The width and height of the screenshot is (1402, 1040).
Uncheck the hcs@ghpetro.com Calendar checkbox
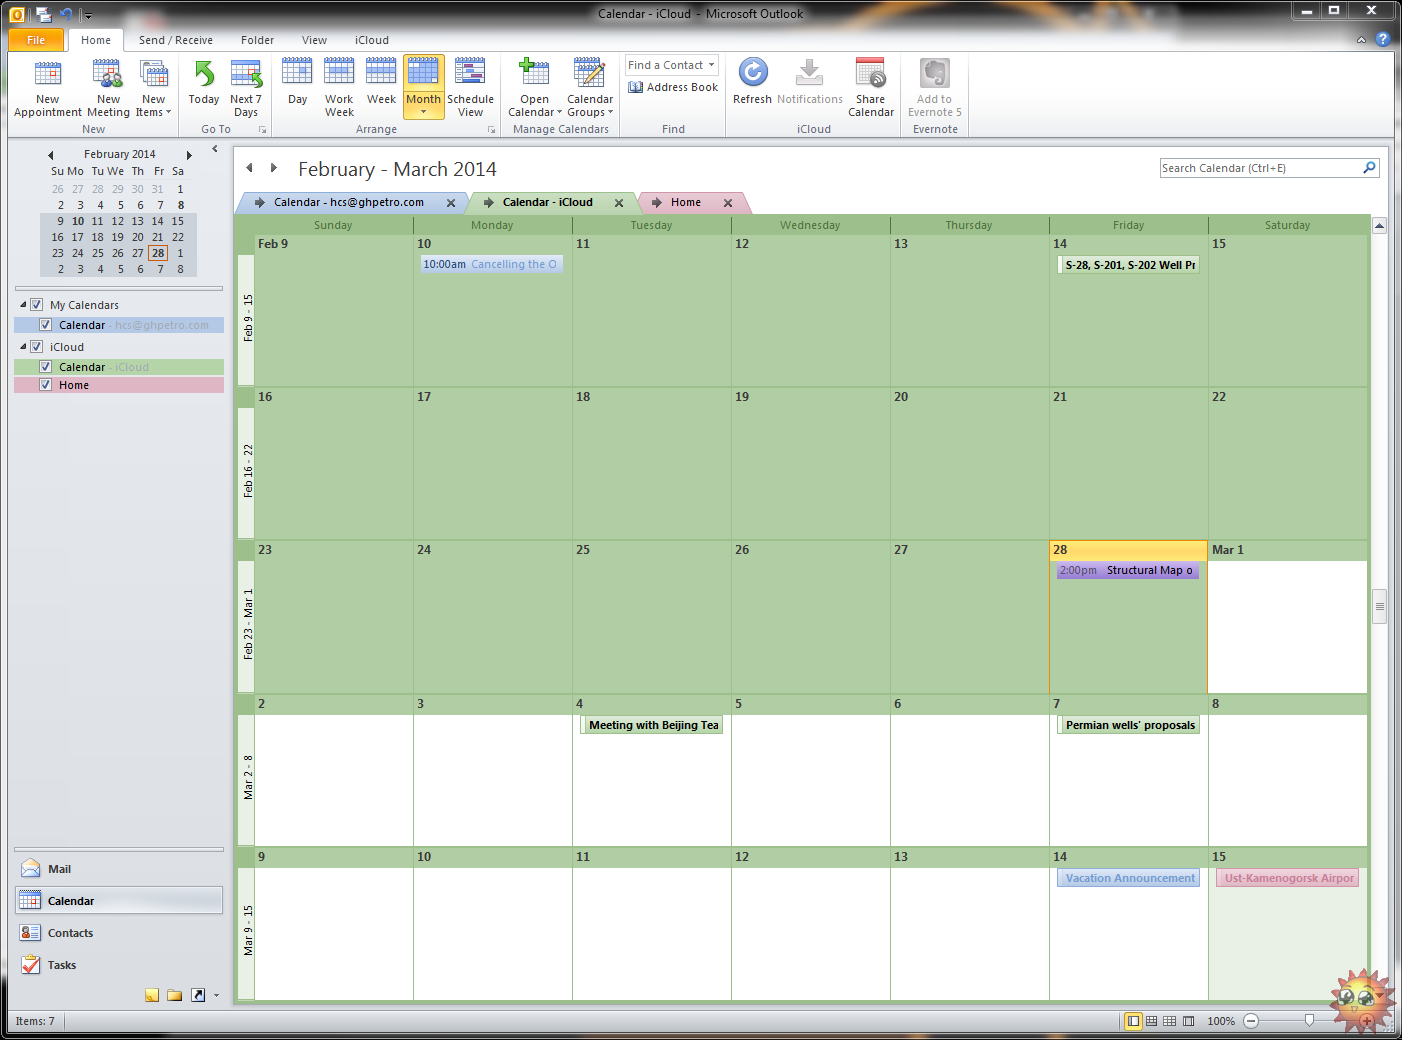tap(45, 325)
